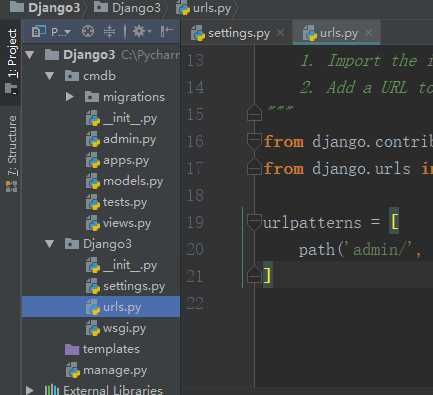This screenshot has width=433, height=395.
Task: Expand the migrations folder
Action: pos(70,97)
